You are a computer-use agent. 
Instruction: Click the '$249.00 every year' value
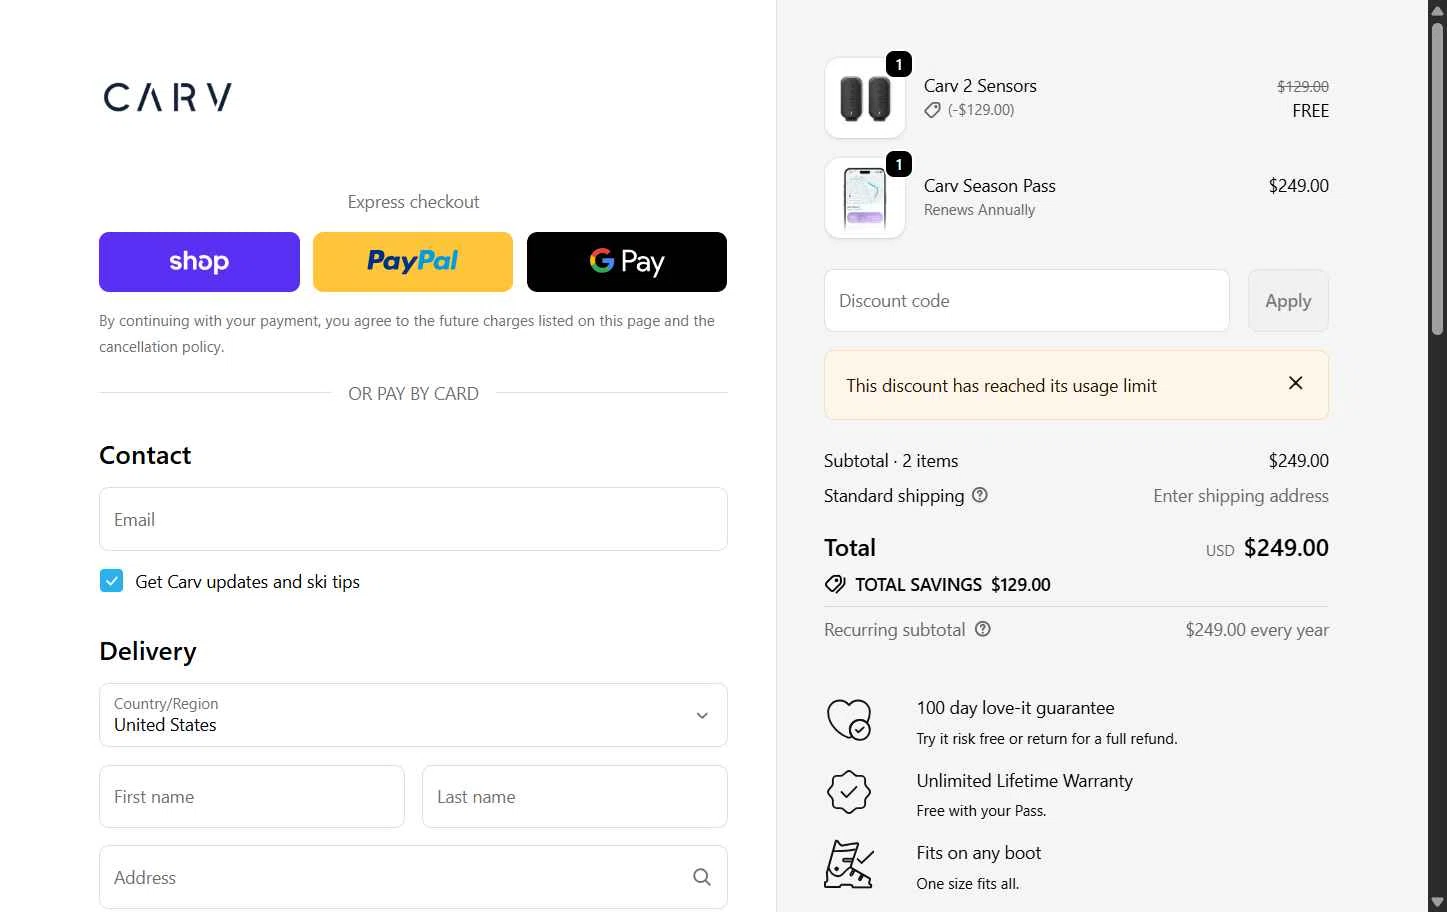click(x=1257, y=630)
